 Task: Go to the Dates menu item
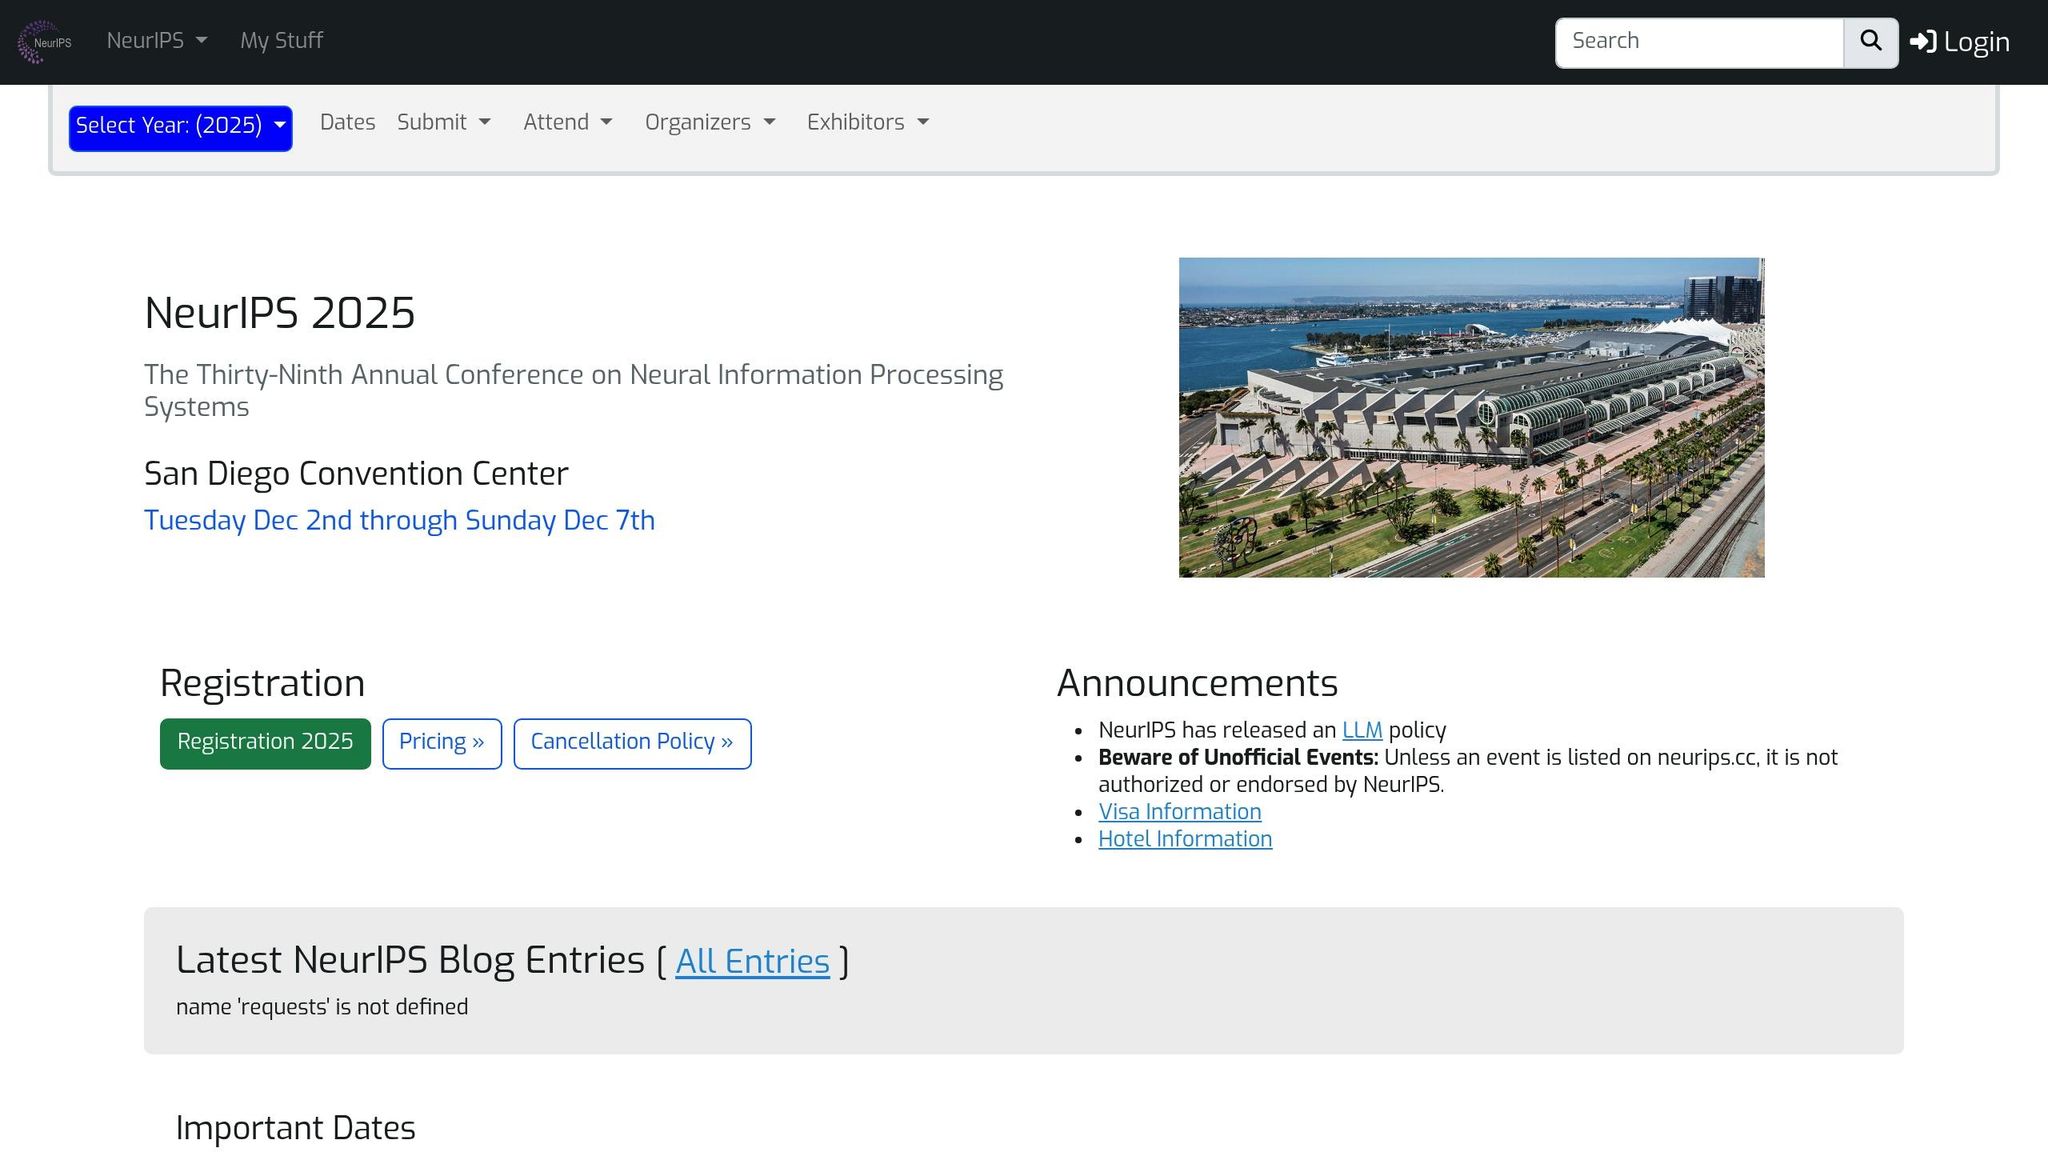pyautogui.click(x=347, y=122)
